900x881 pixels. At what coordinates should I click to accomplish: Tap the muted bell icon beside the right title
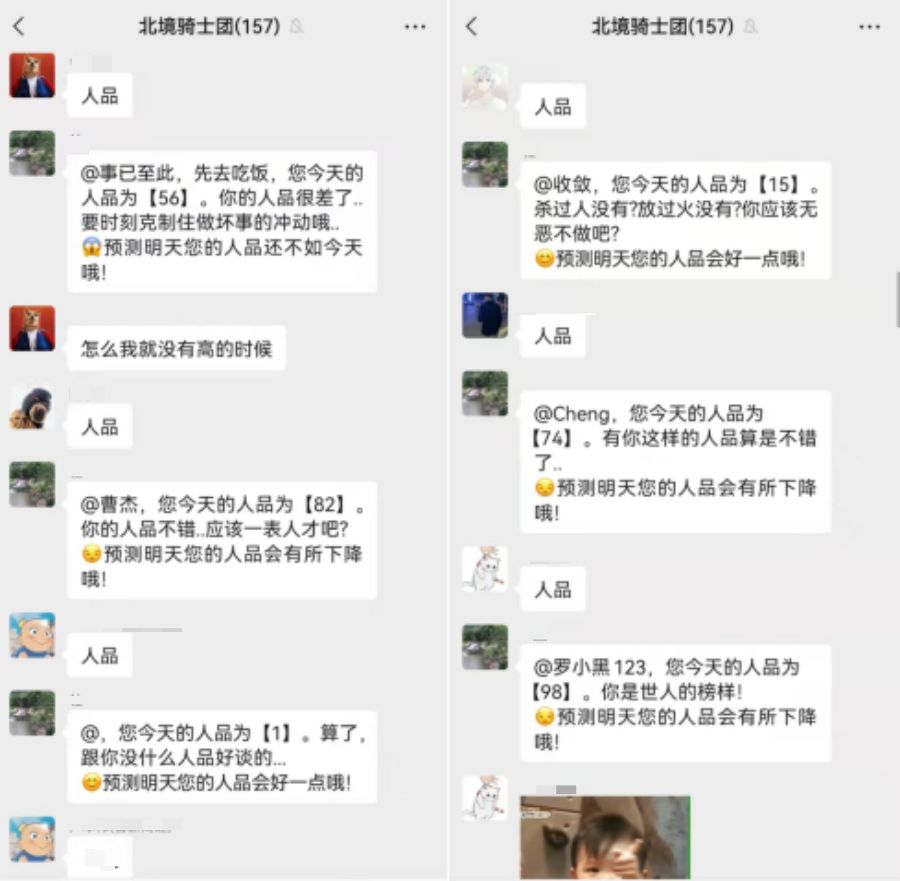click(750, 26)
